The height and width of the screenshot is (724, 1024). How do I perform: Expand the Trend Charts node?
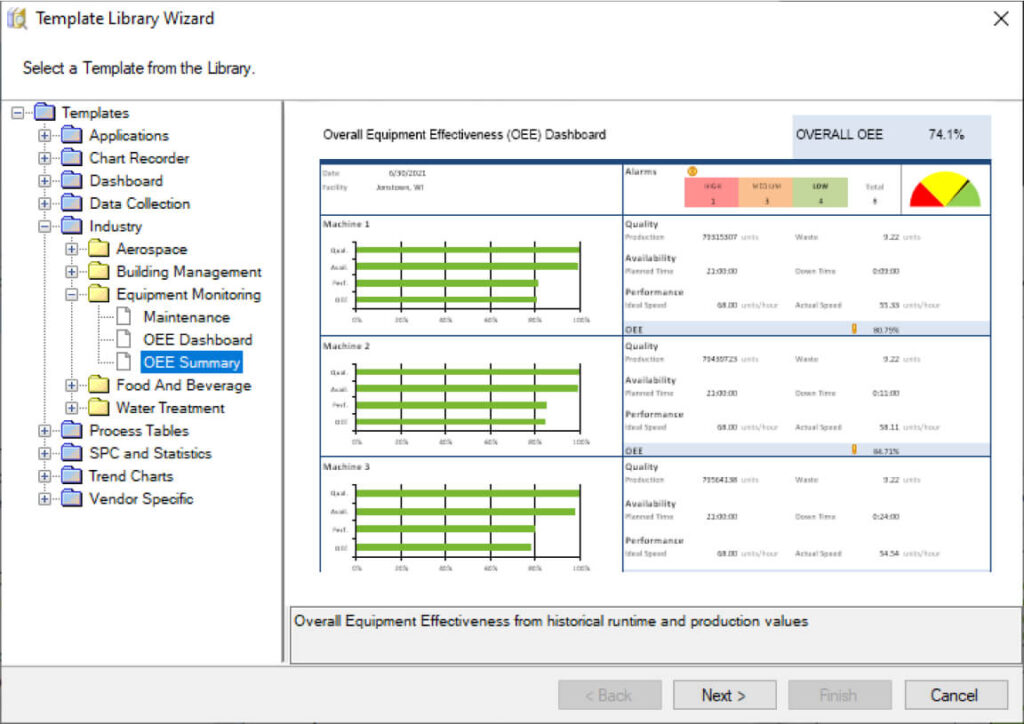tap(44, 477)
